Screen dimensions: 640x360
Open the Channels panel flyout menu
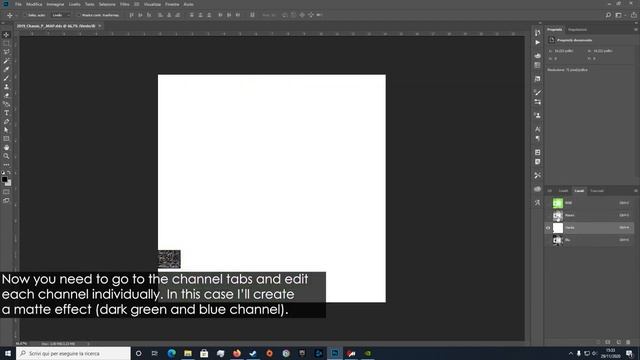coord(636,191)
